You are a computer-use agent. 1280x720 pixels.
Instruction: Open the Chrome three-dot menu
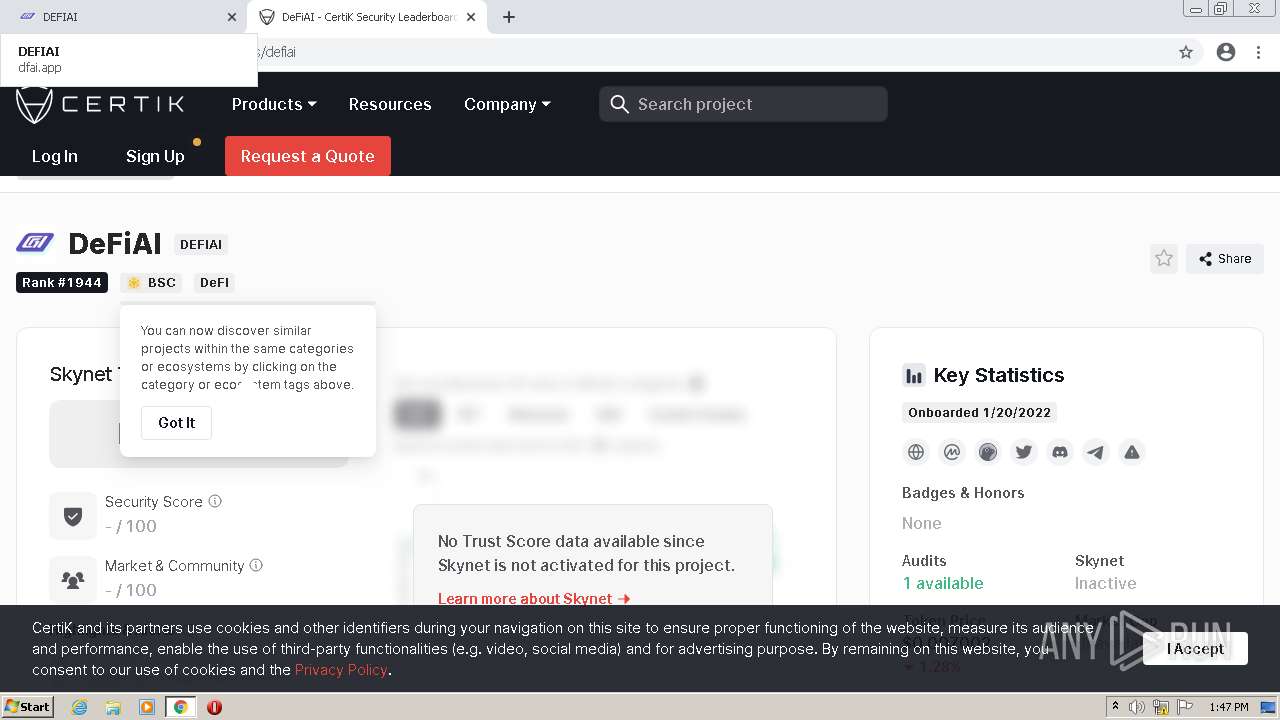pos(1258,52)
